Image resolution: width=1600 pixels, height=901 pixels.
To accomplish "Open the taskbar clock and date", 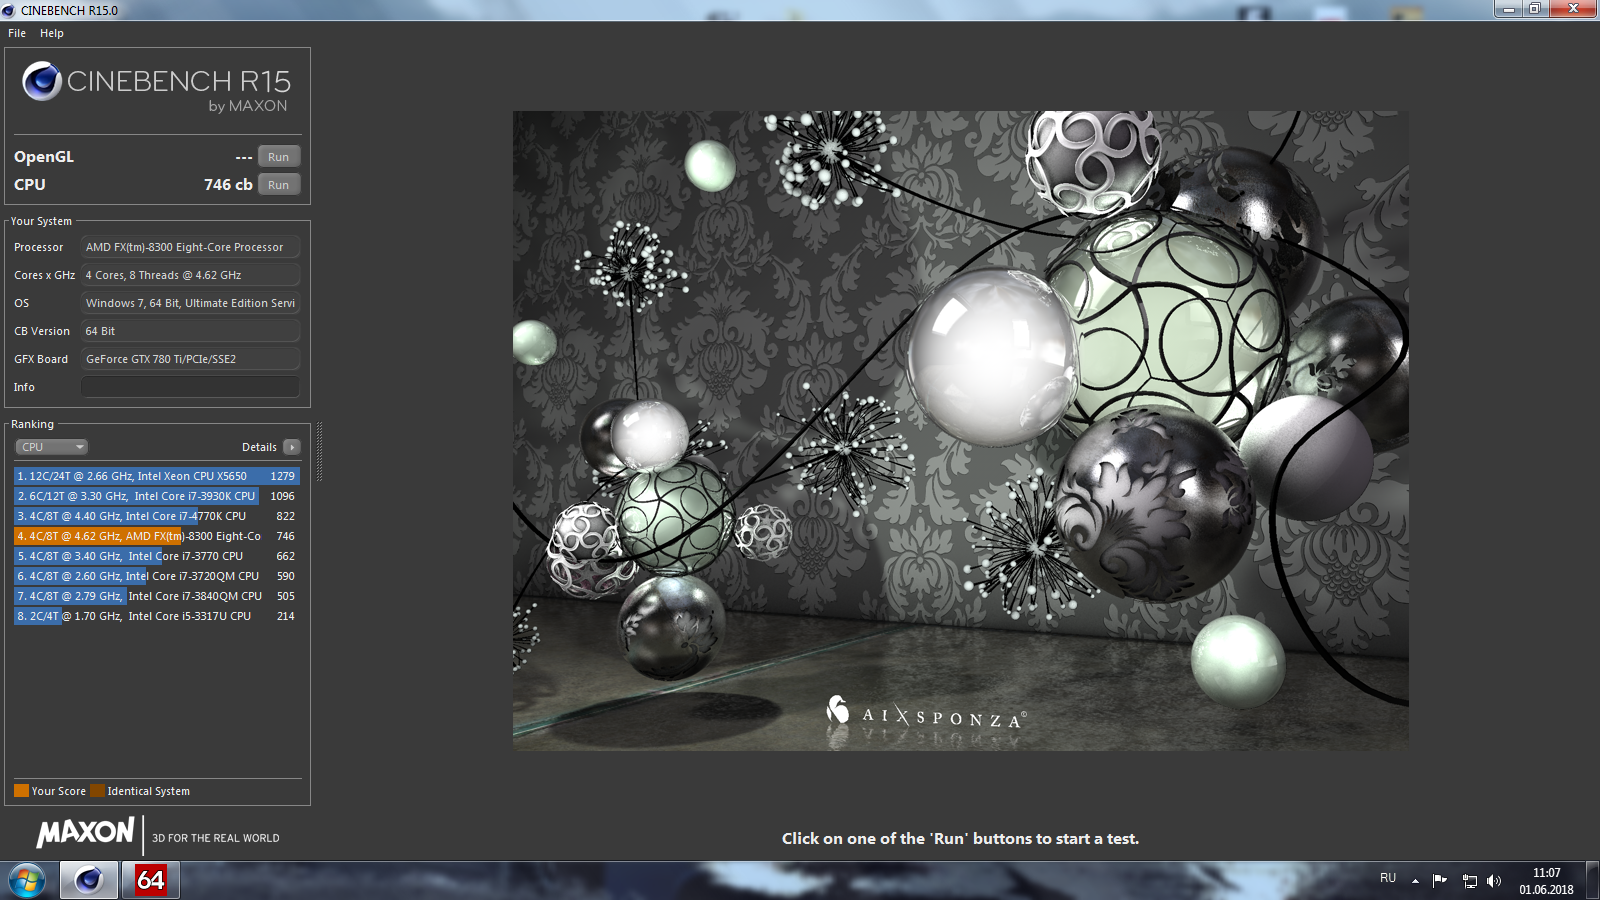I will click(1546, 881).
